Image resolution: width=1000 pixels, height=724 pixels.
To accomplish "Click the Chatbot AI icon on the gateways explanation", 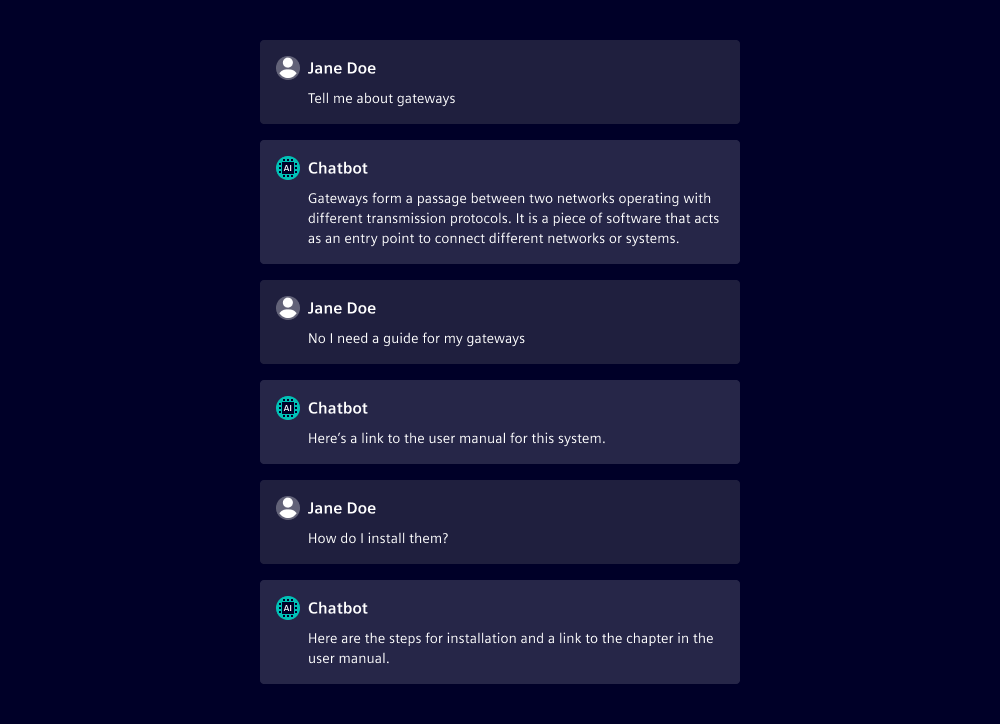I will (288, 168).
